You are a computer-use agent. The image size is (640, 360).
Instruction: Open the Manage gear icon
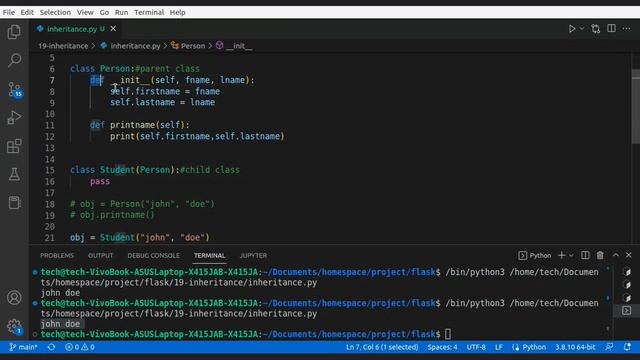tap(15, 326)
